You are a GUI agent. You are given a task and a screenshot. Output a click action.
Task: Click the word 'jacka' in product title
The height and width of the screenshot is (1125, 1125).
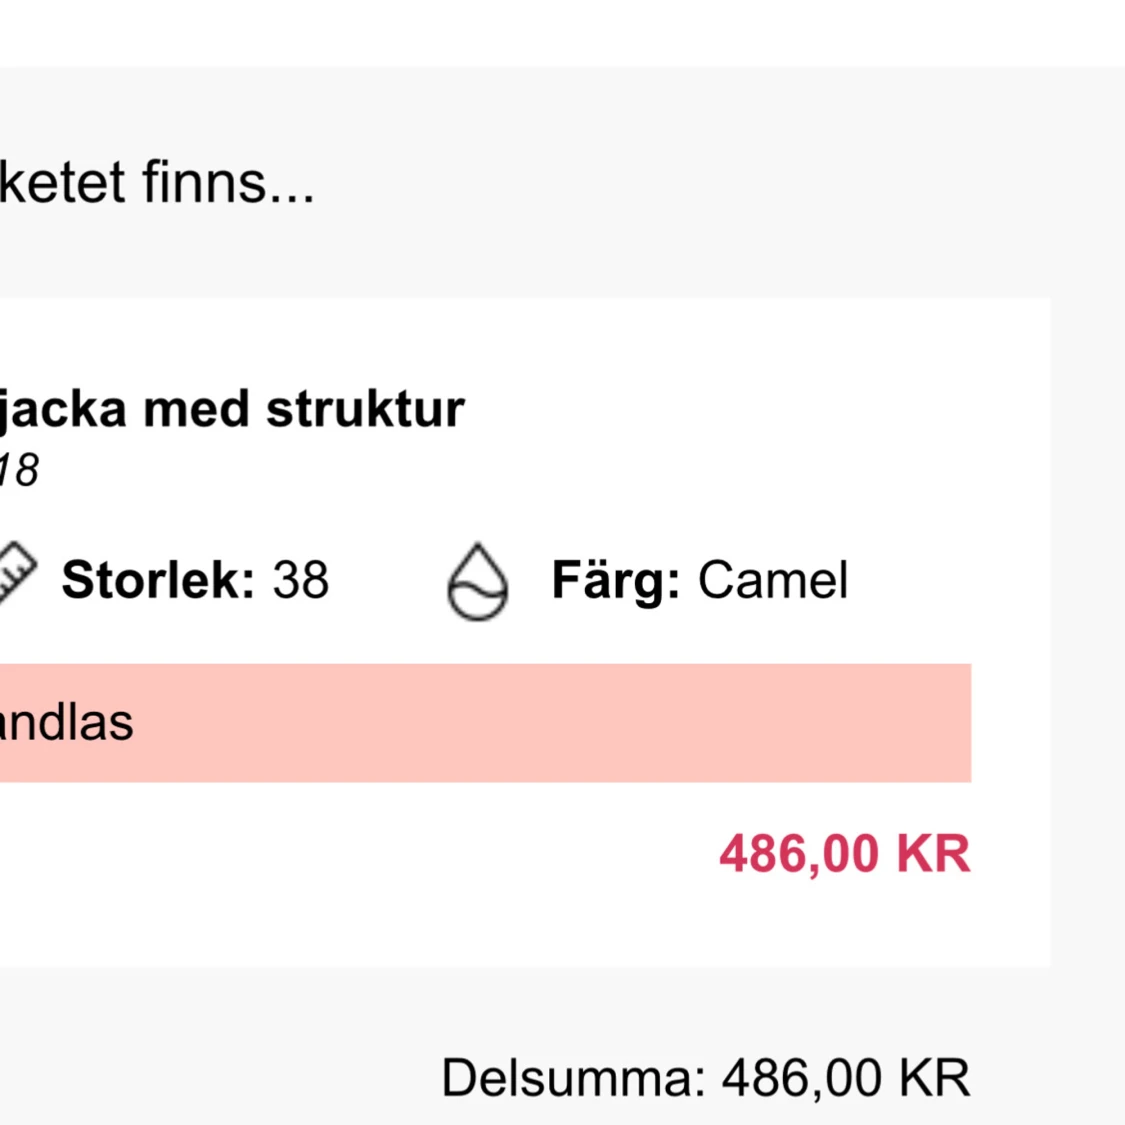[63, 409]
